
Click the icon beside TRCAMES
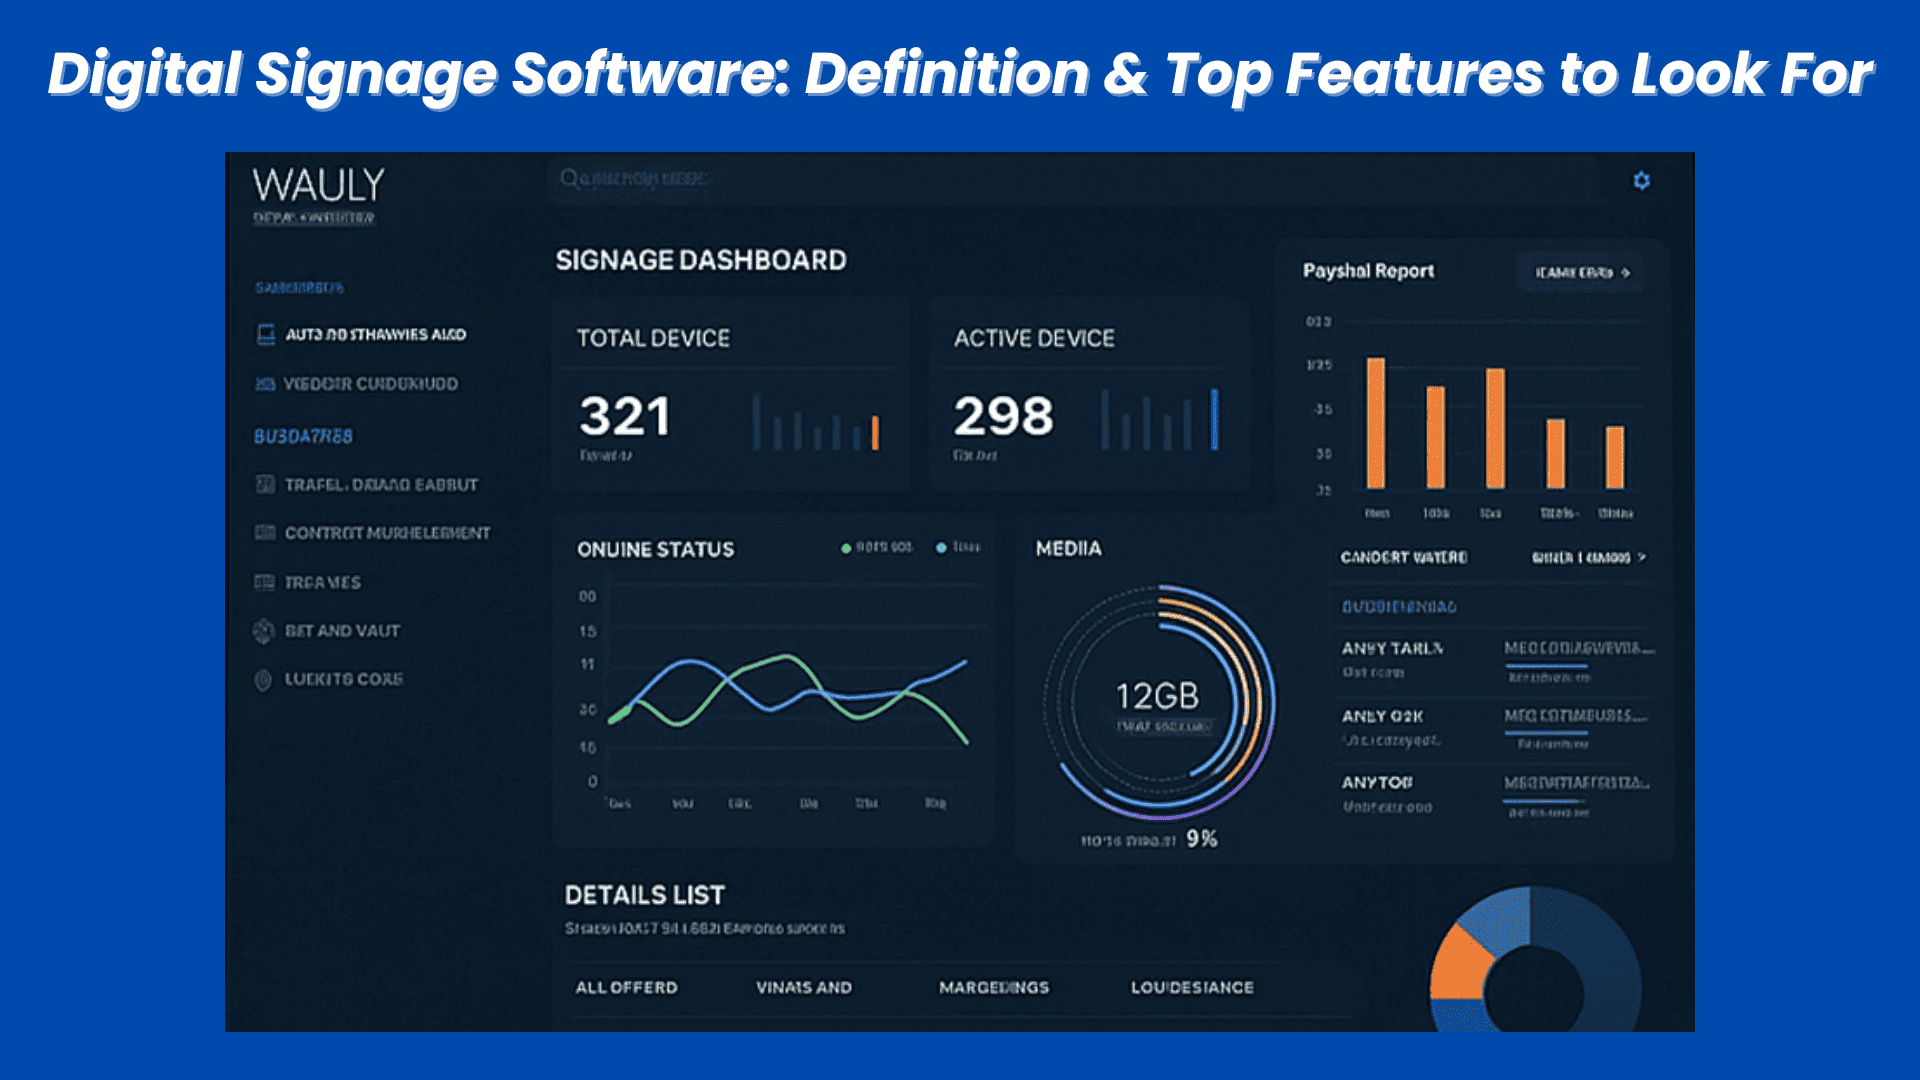point(264,582)
